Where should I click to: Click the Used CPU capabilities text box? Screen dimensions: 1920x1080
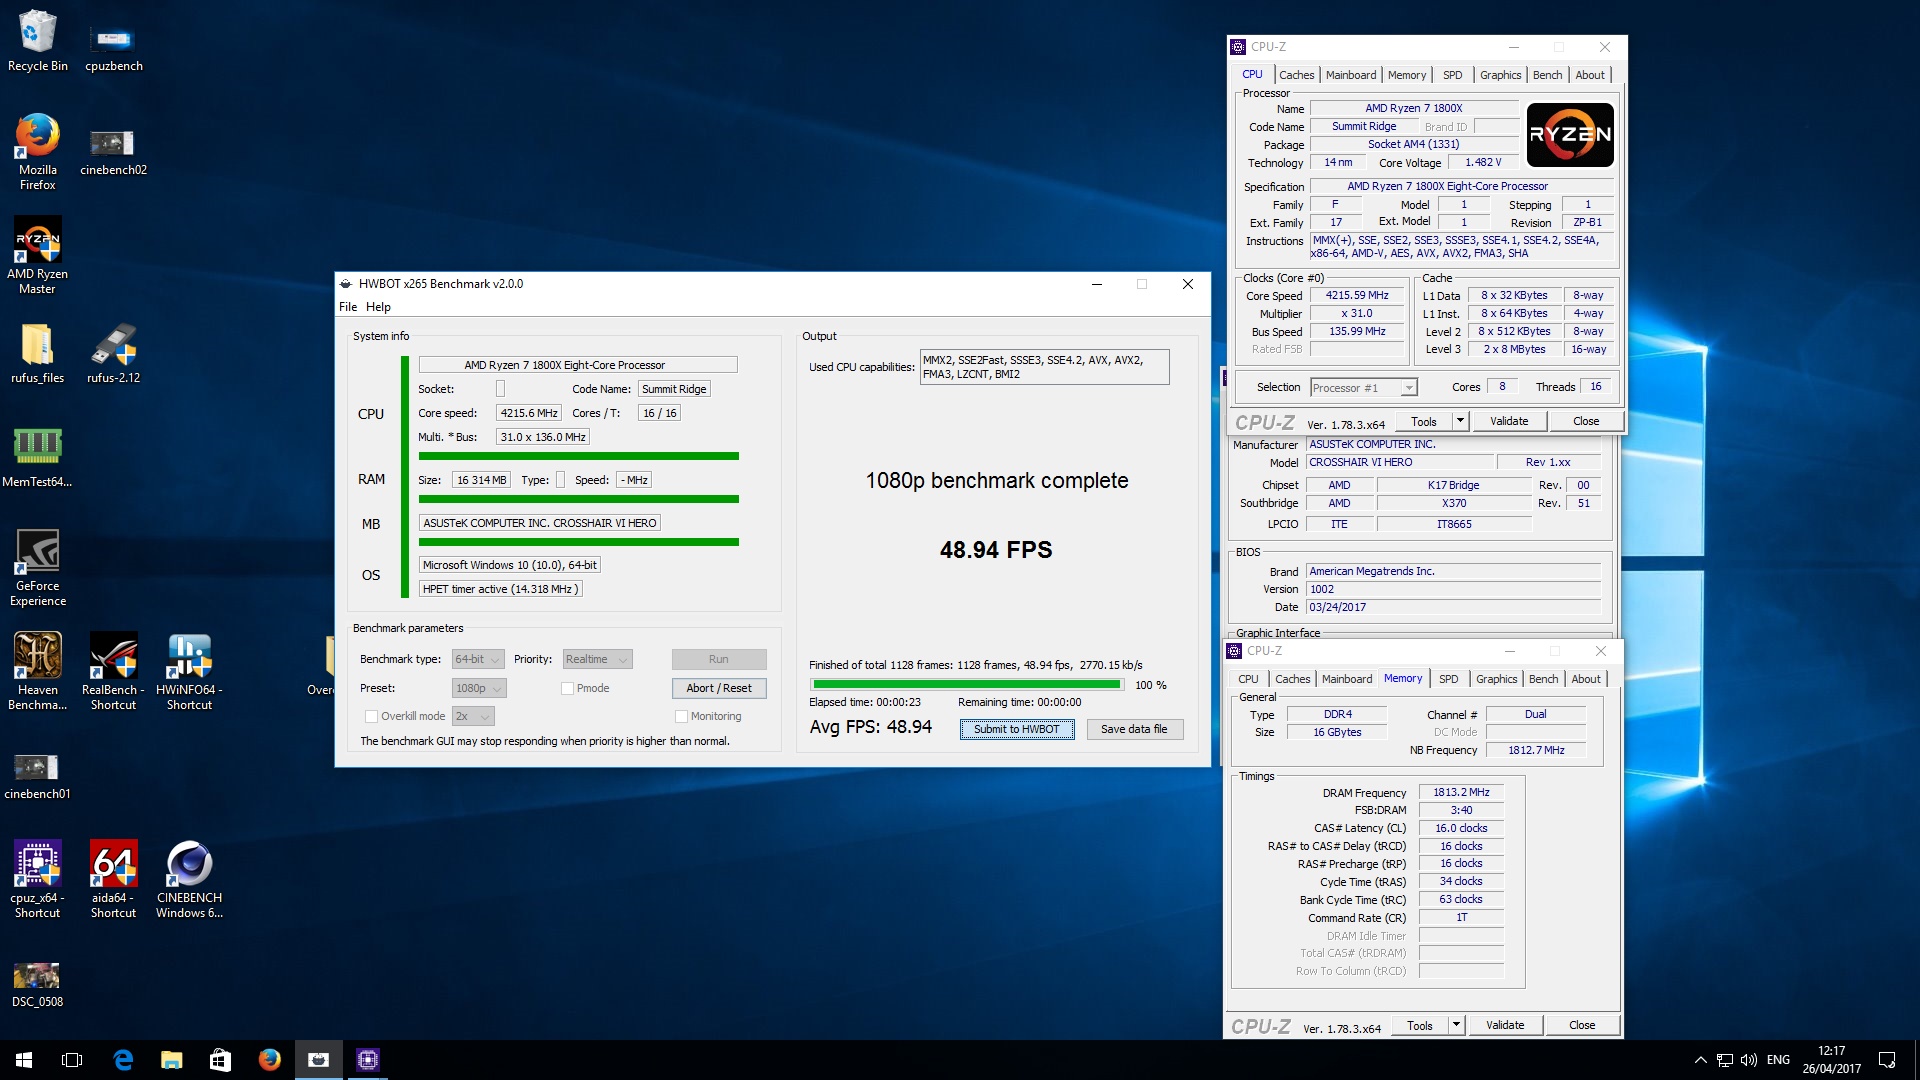pos(1044,367)
